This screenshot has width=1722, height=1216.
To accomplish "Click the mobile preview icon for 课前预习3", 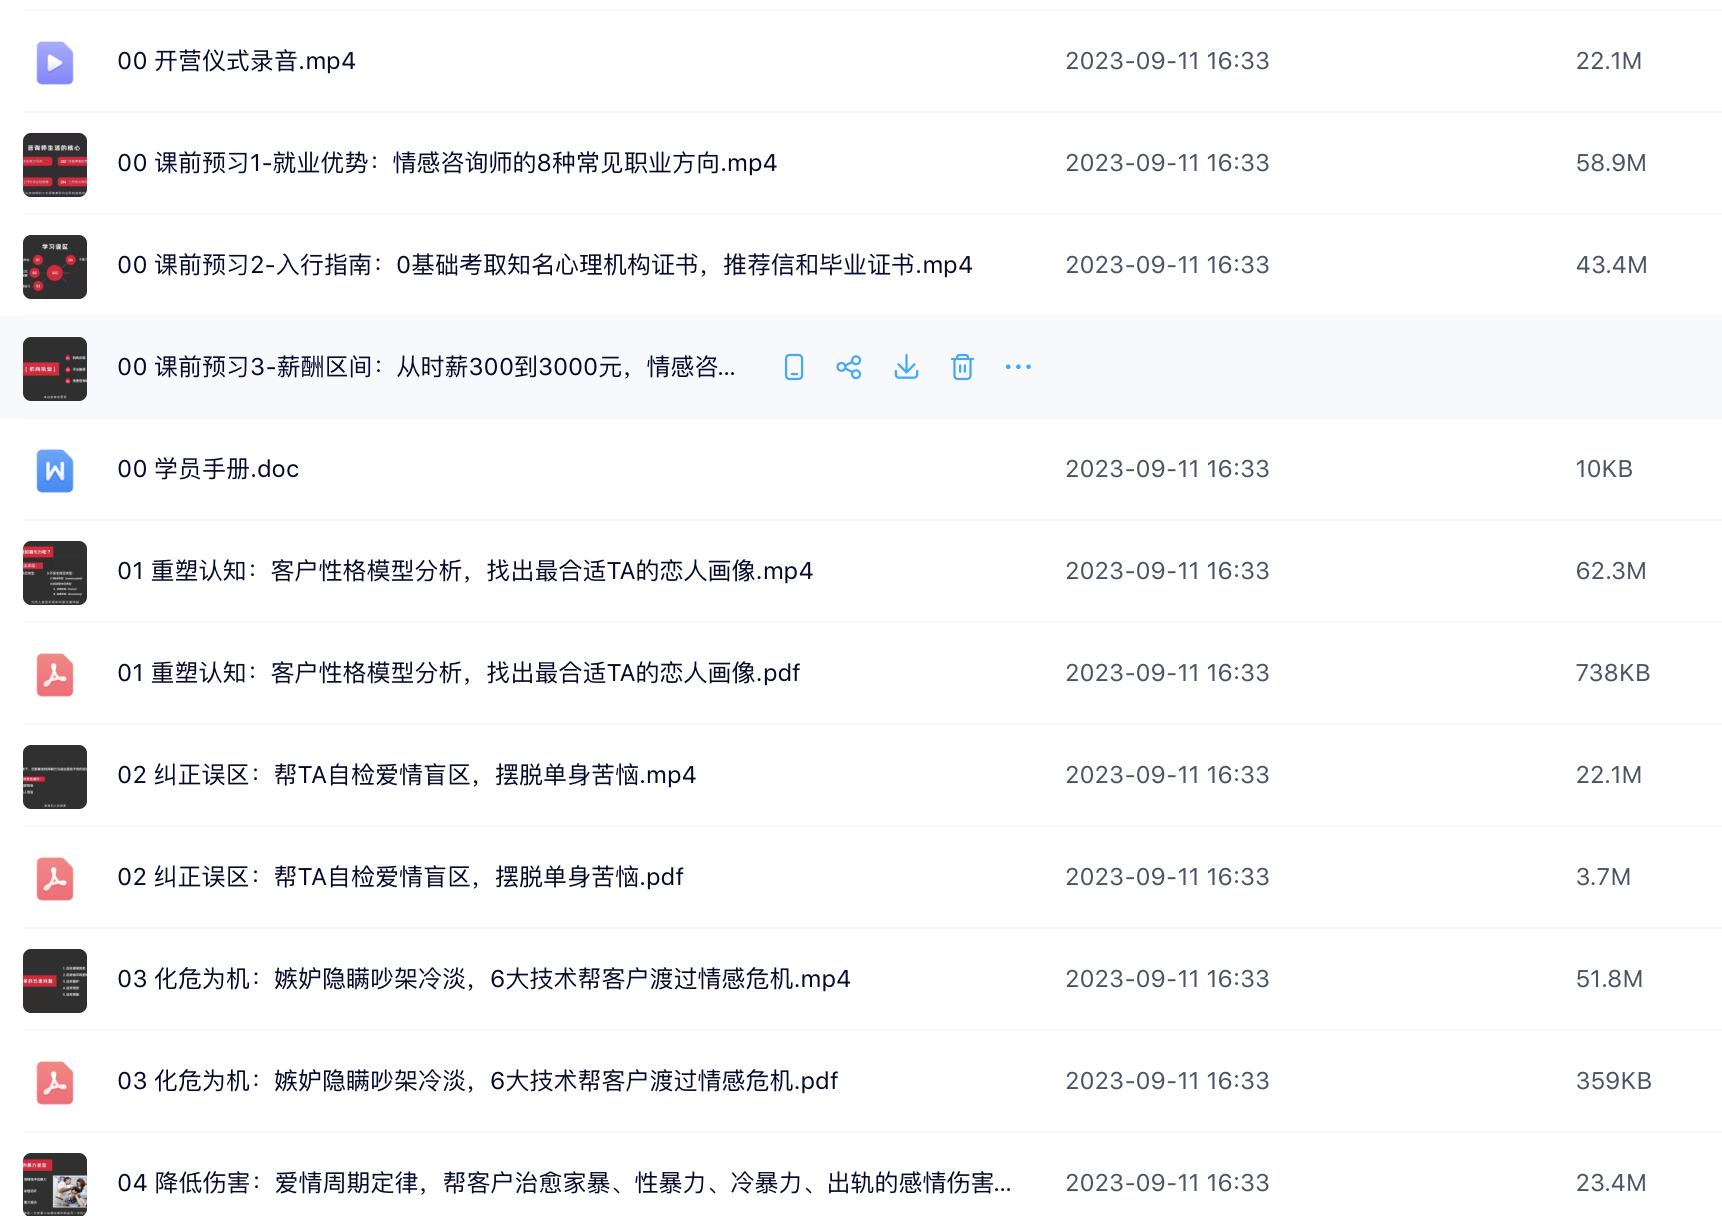I will 793,367.
